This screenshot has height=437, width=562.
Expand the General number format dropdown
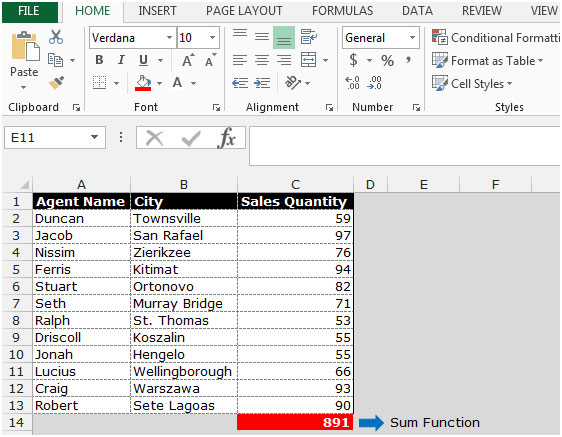(412, 37)
